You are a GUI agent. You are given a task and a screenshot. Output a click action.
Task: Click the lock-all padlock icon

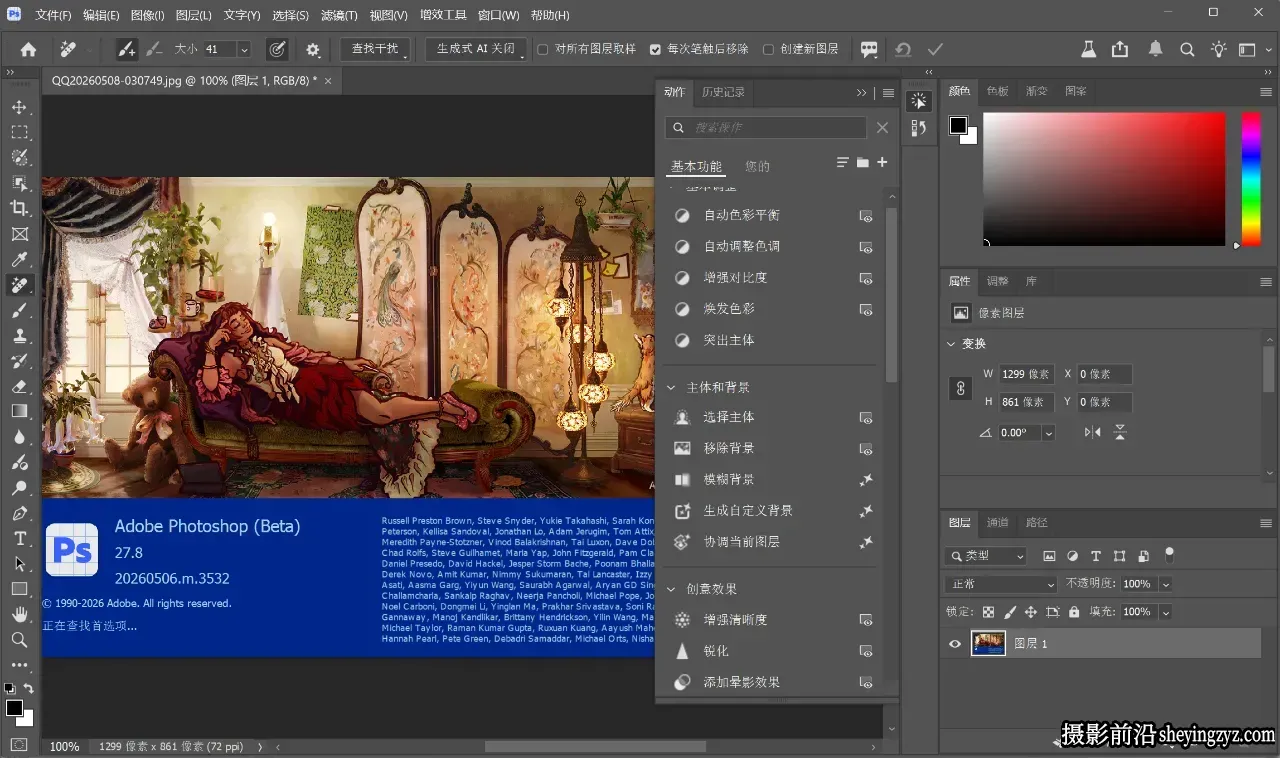tap(1074, 611)
